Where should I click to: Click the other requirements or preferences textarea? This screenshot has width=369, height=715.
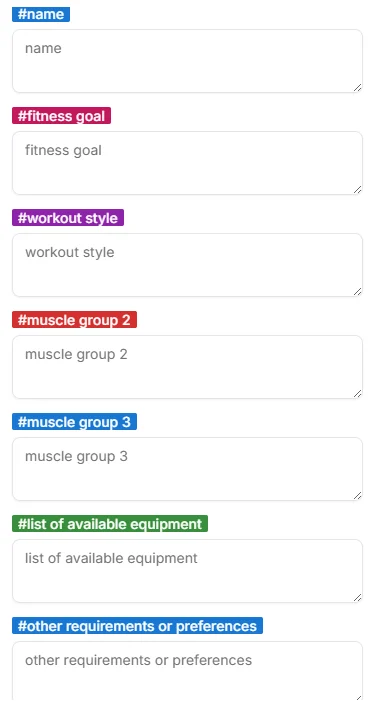[187, 671]
